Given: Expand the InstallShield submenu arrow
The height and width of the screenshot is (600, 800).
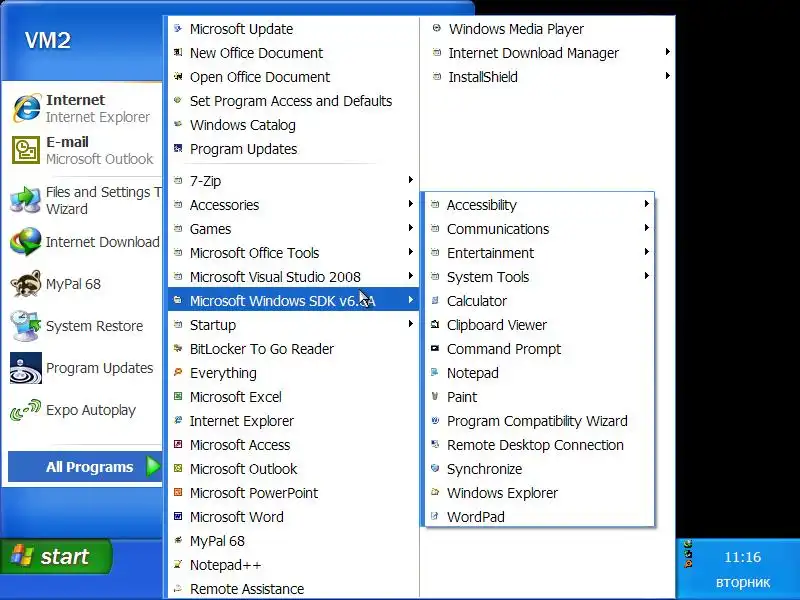Looking at the screenshot, I should point(668,76).
